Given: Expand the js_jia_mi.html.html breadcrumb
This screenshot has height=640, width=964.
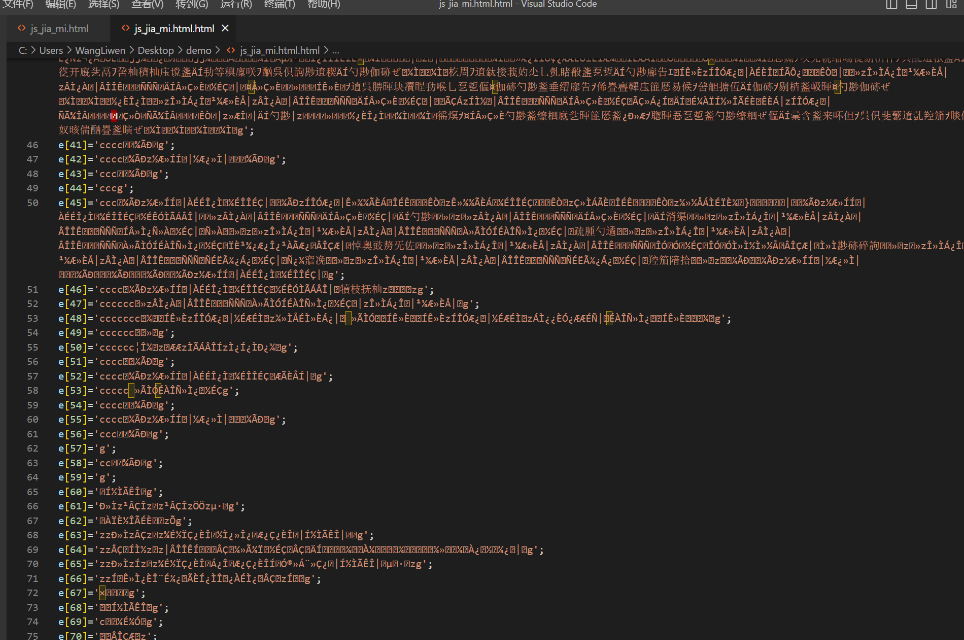Looking at the screenshot, I should (280, 50).
